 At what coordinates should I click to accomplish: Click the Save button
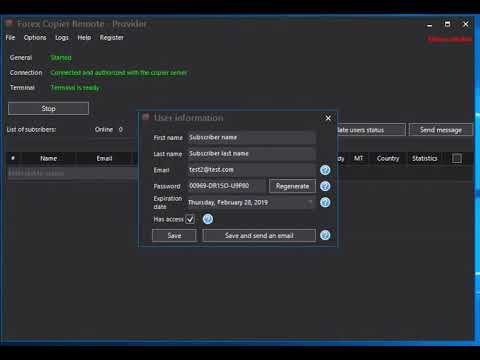[174, 236]
